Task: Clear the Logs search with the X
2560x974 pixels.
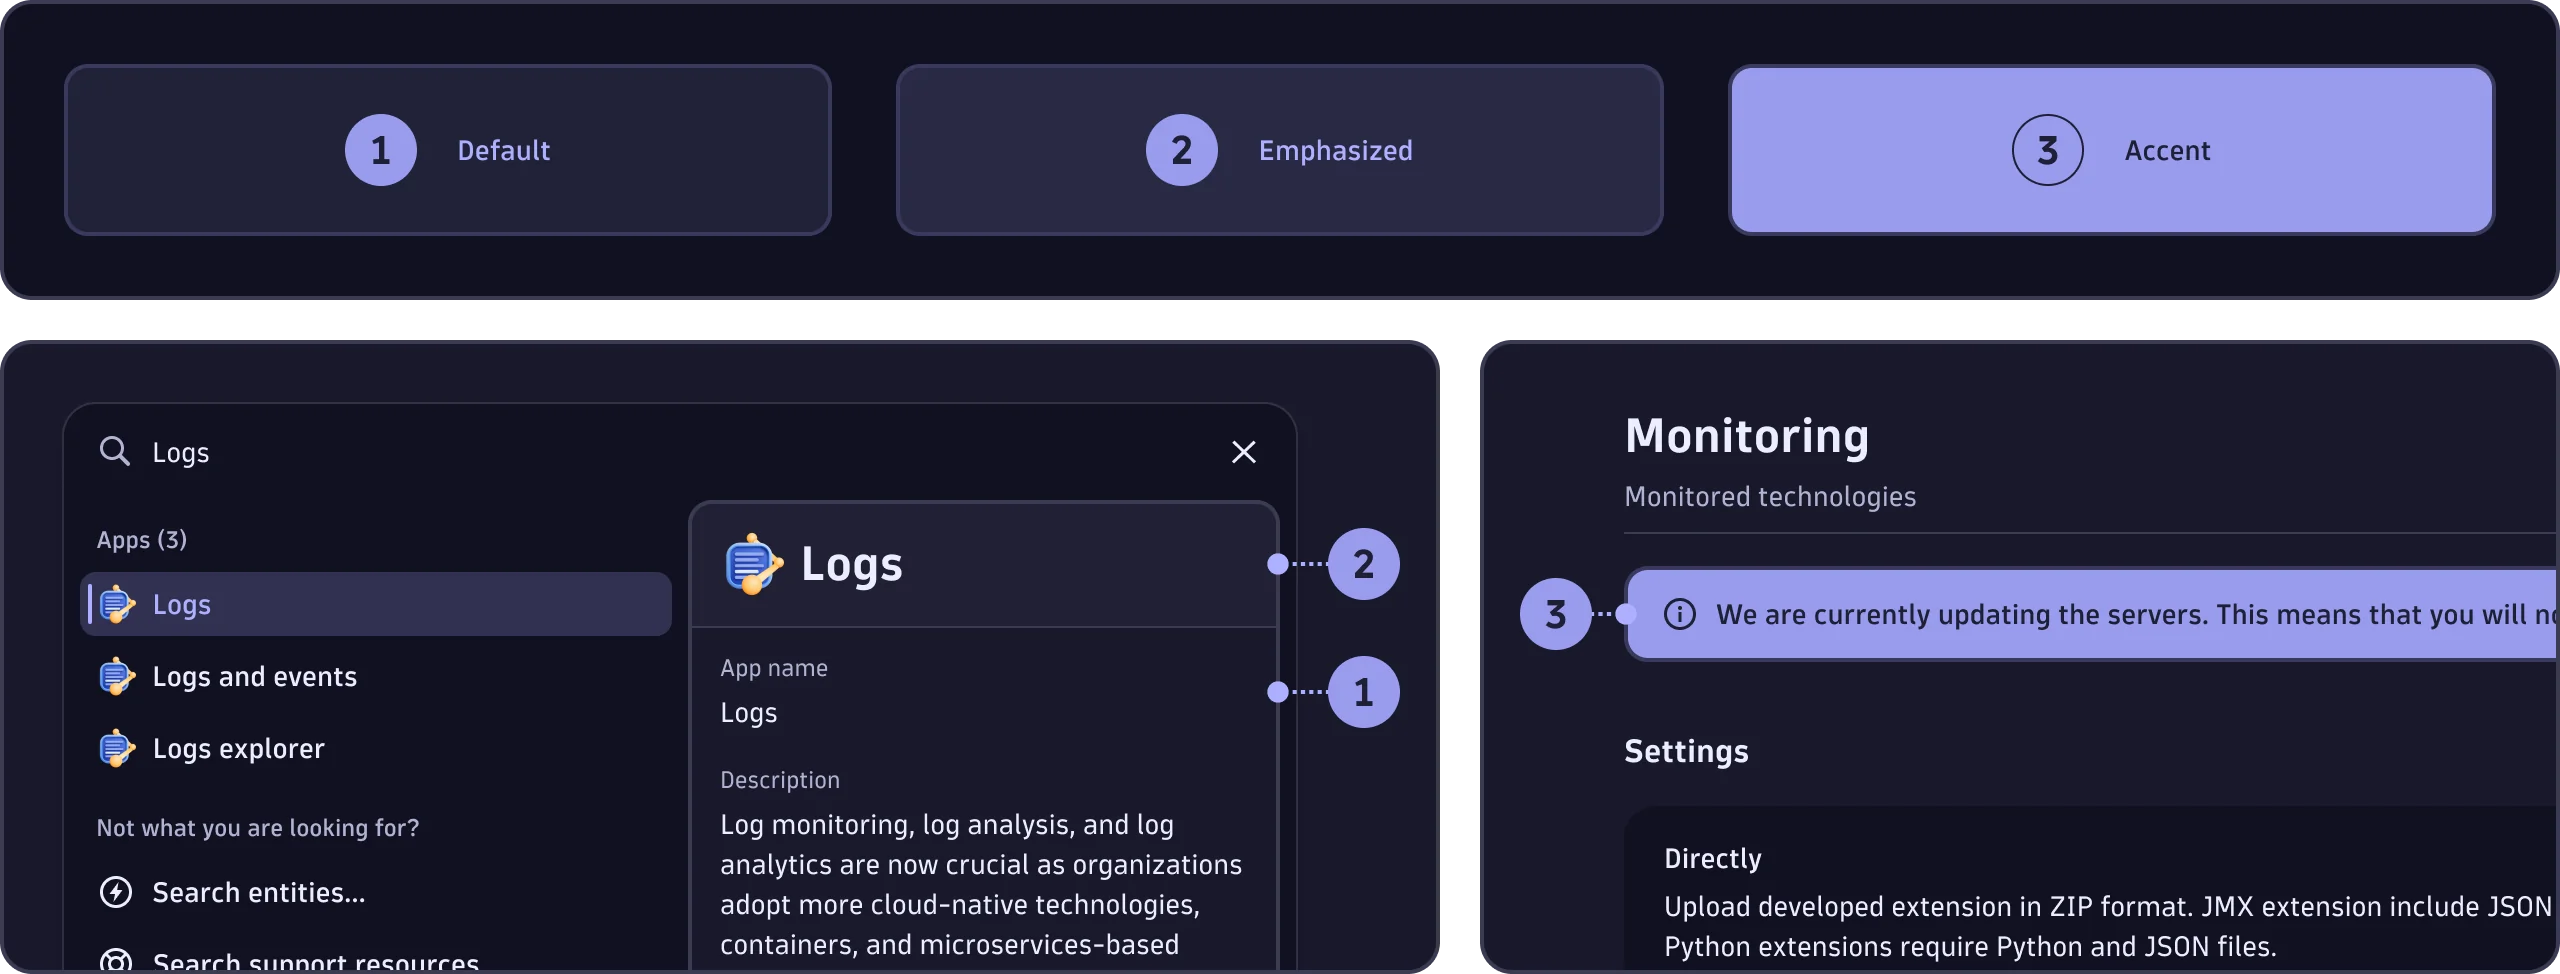Action: point(1243,452)
